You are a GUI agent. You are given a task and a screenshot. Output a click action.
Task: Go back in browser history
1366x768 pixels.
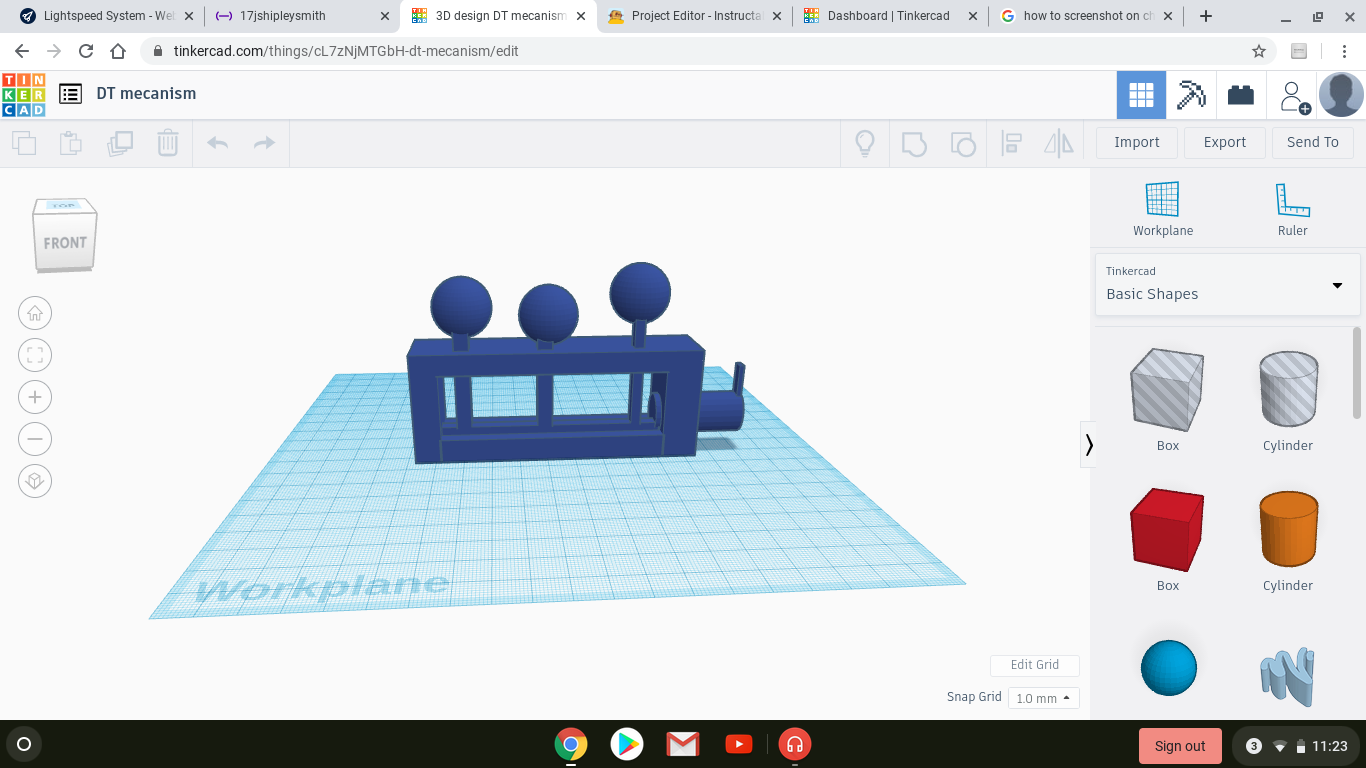pos(22,51)
